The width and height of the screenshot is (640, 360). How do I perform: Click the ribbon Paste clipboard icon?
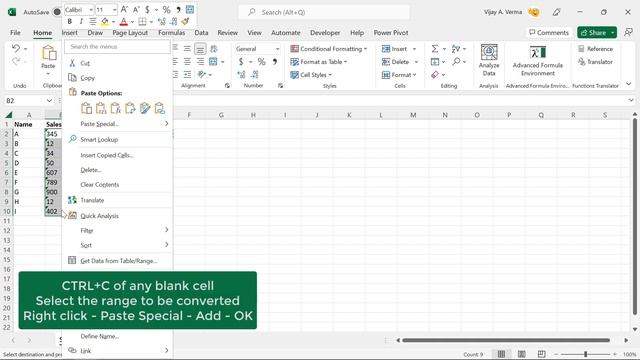coord(49,53)
